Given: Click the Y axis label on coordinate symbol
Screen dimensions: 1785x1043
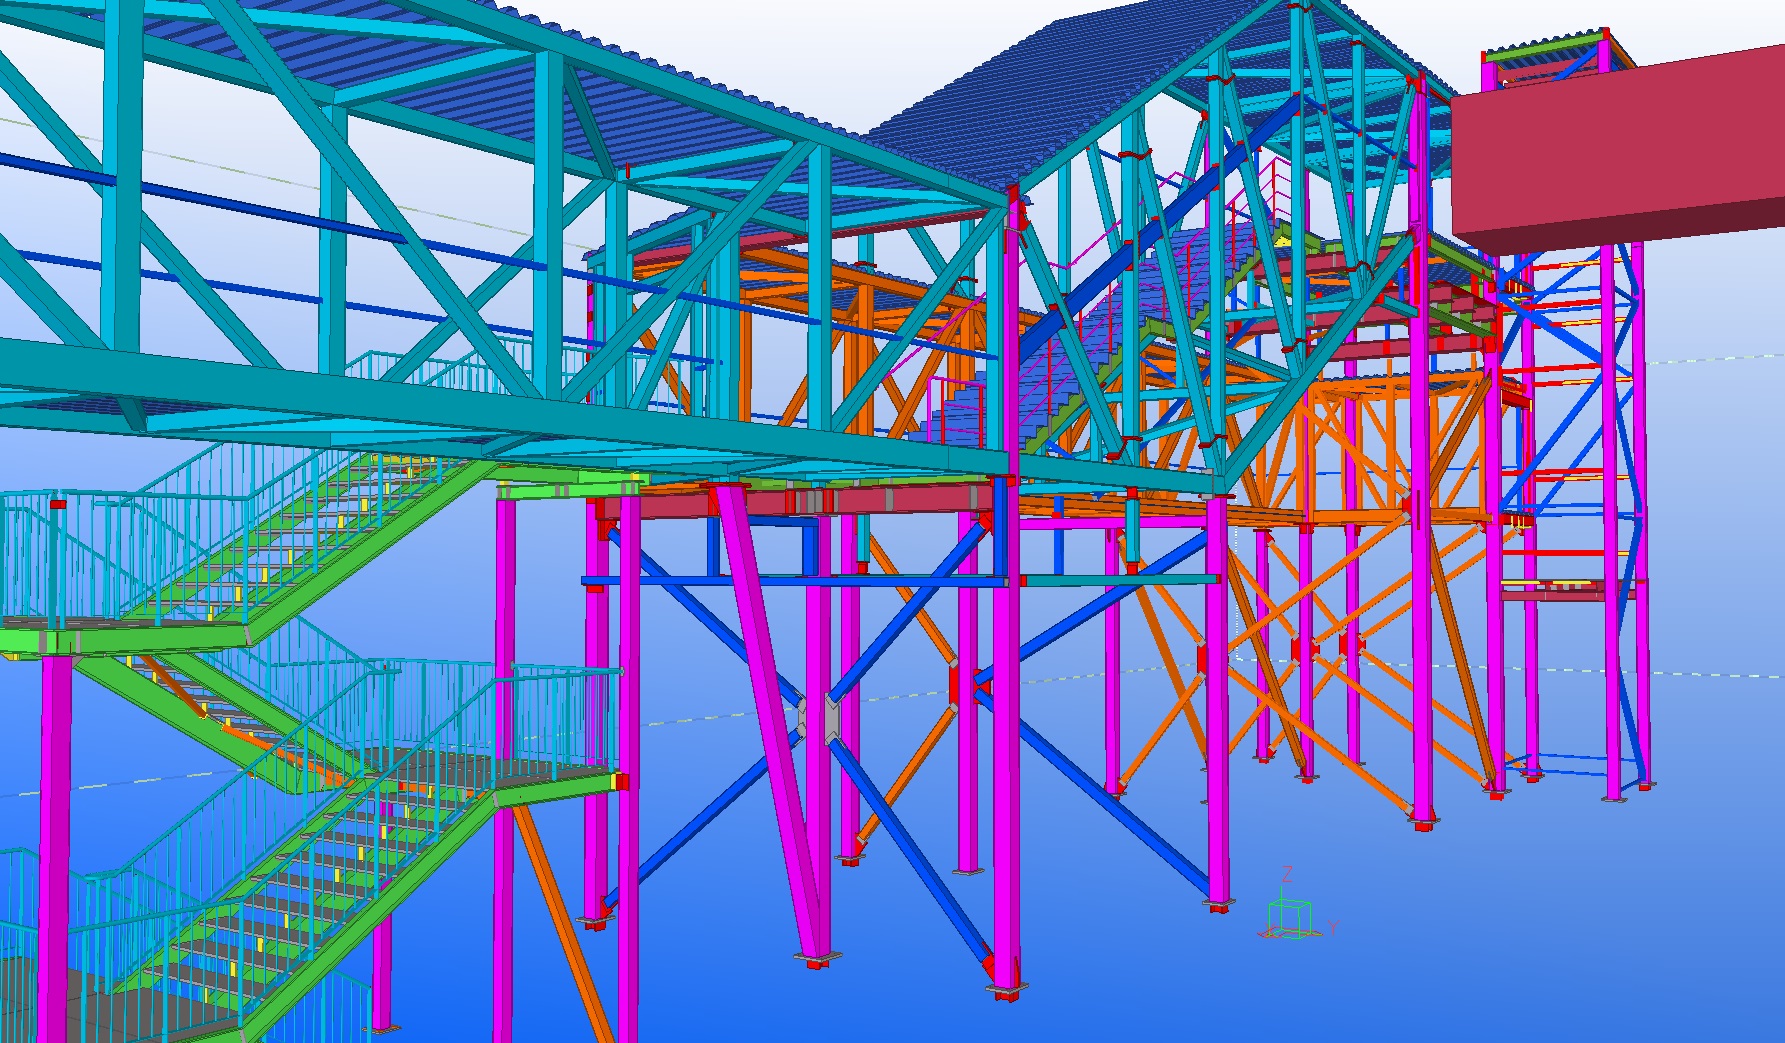Looking at the screenshot, I should point(1332,928).
